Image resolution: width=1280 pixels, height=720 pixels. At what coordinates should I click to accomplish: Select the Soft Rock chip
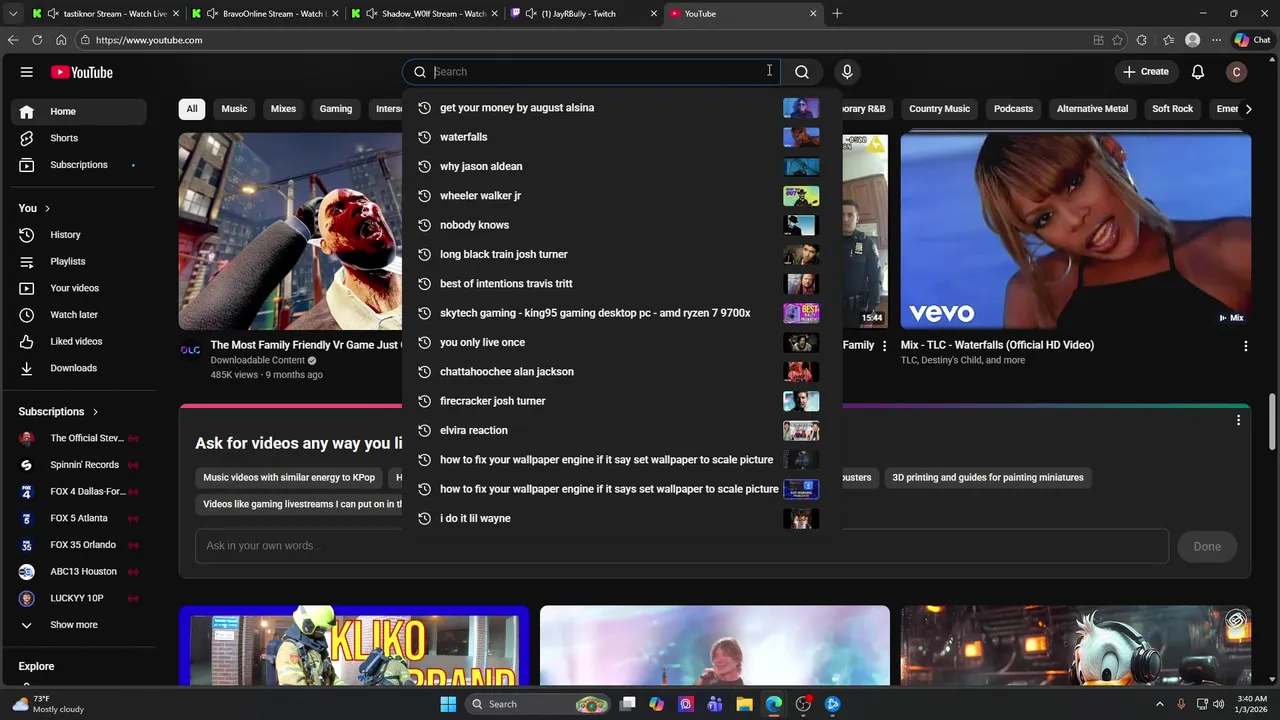[1172, 109]
